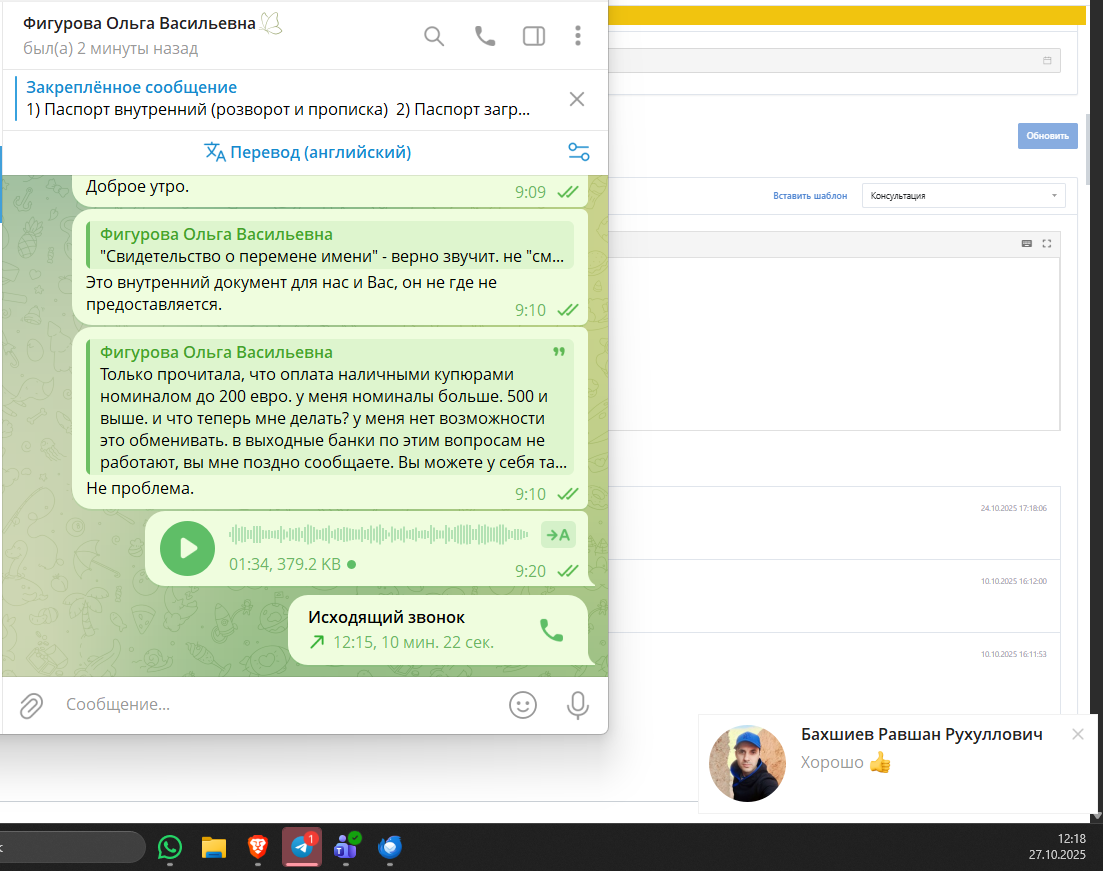Click the outgoing call phone icon
Image resolution: width=1103 pixels, height=871 pixels.
(x=551, y=630)
